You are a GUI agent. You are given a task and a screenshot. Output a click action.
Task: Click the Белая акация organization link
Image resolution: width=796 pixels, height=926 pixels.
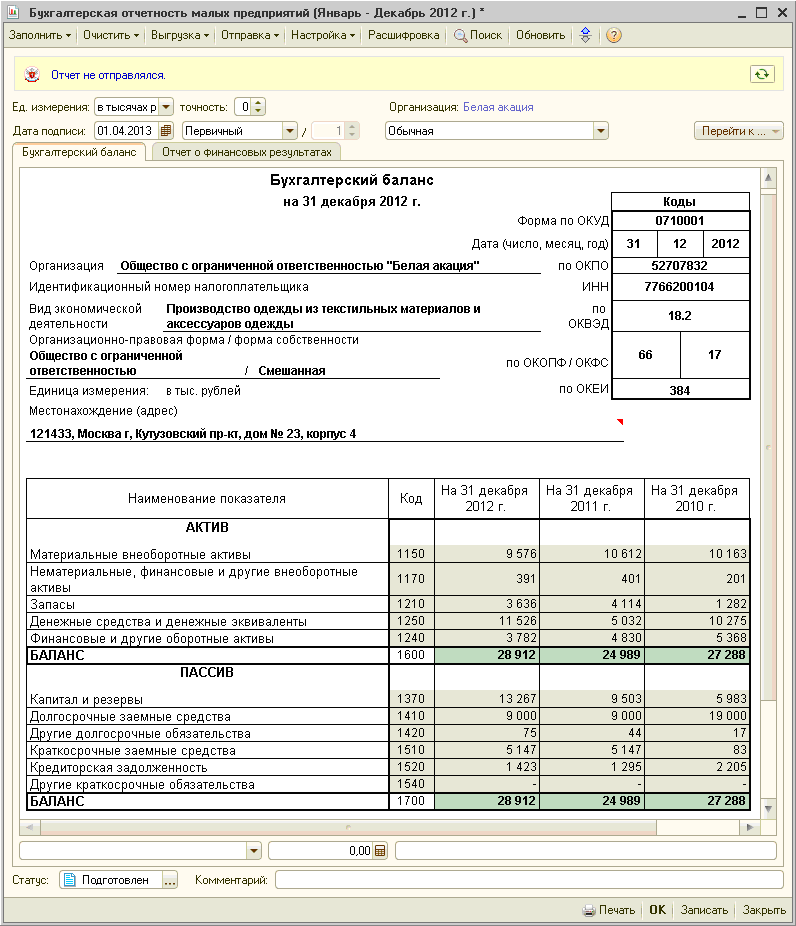click(x=498, y=107)
